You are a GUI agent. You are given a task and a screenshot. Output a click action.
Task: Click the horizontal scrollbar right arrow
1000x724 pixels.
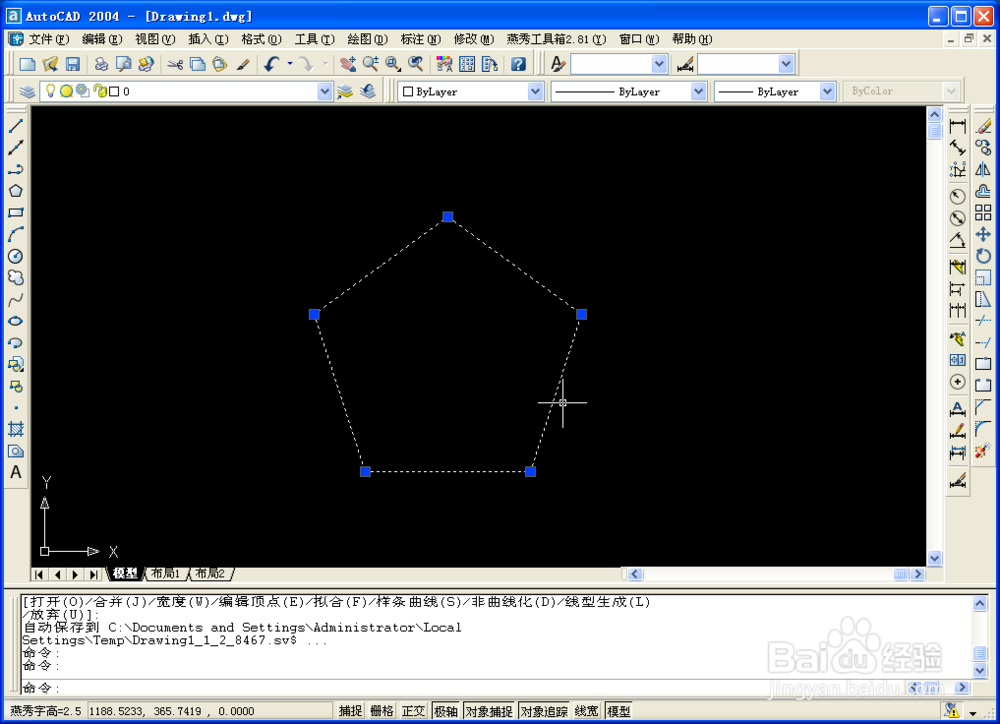pos(918,574)
